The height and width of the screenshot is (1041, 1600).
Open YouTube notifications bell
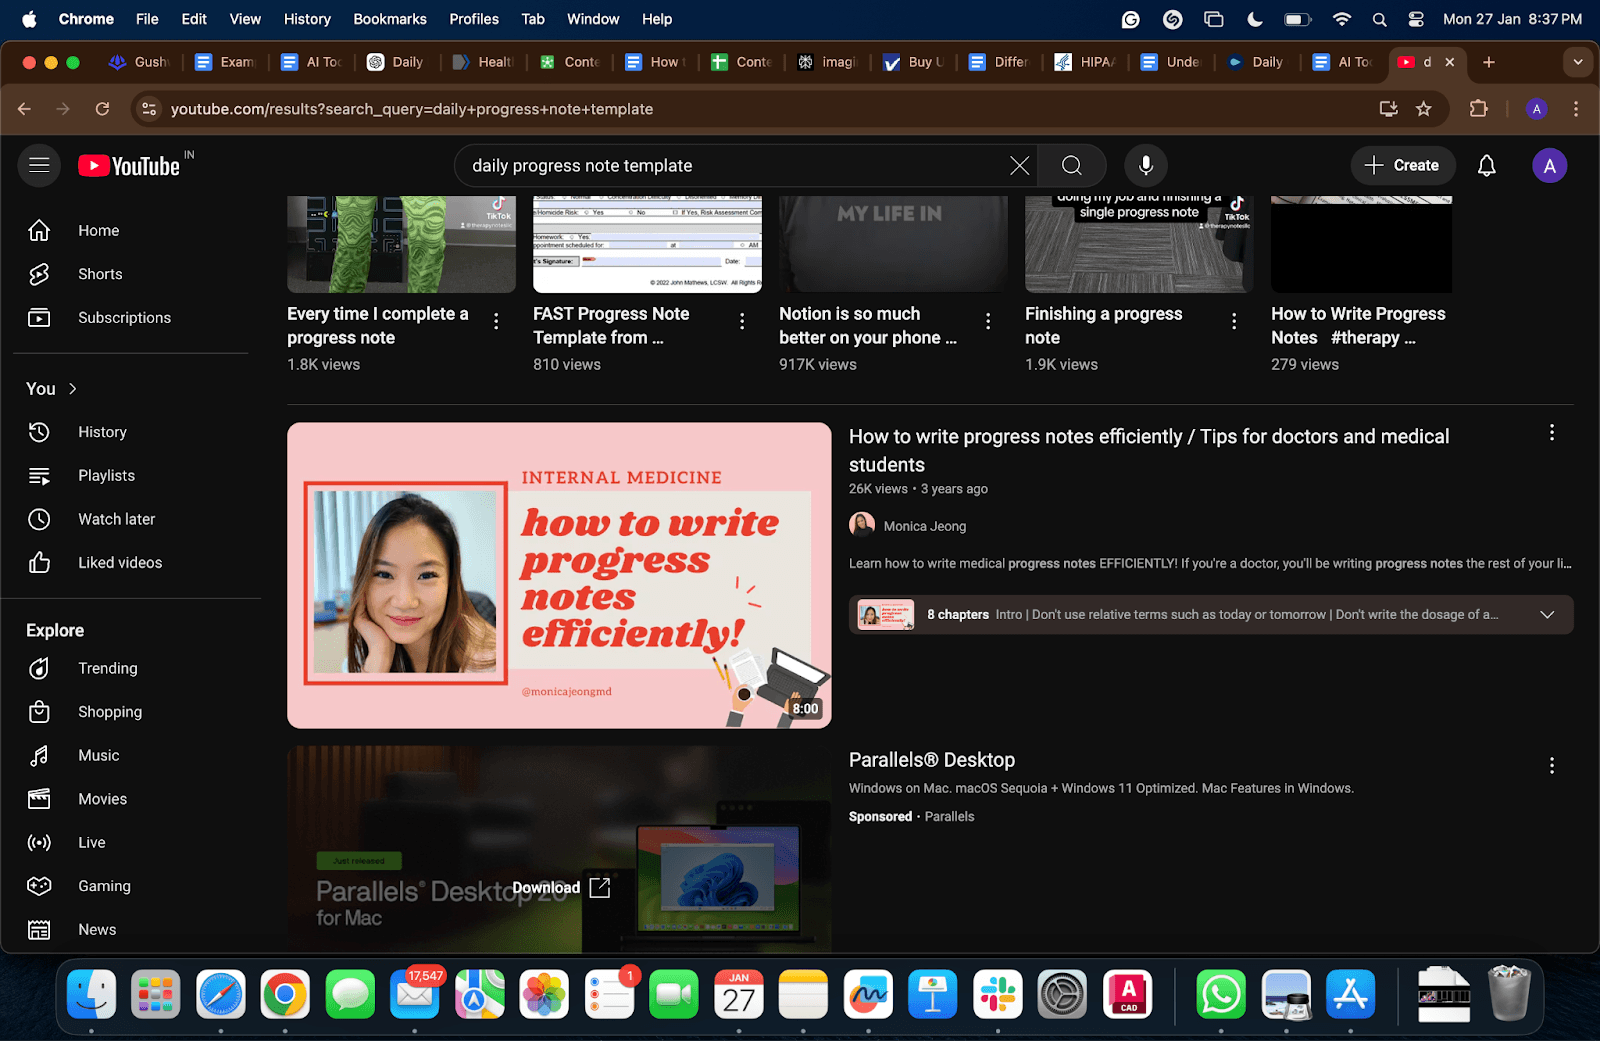1486,166
